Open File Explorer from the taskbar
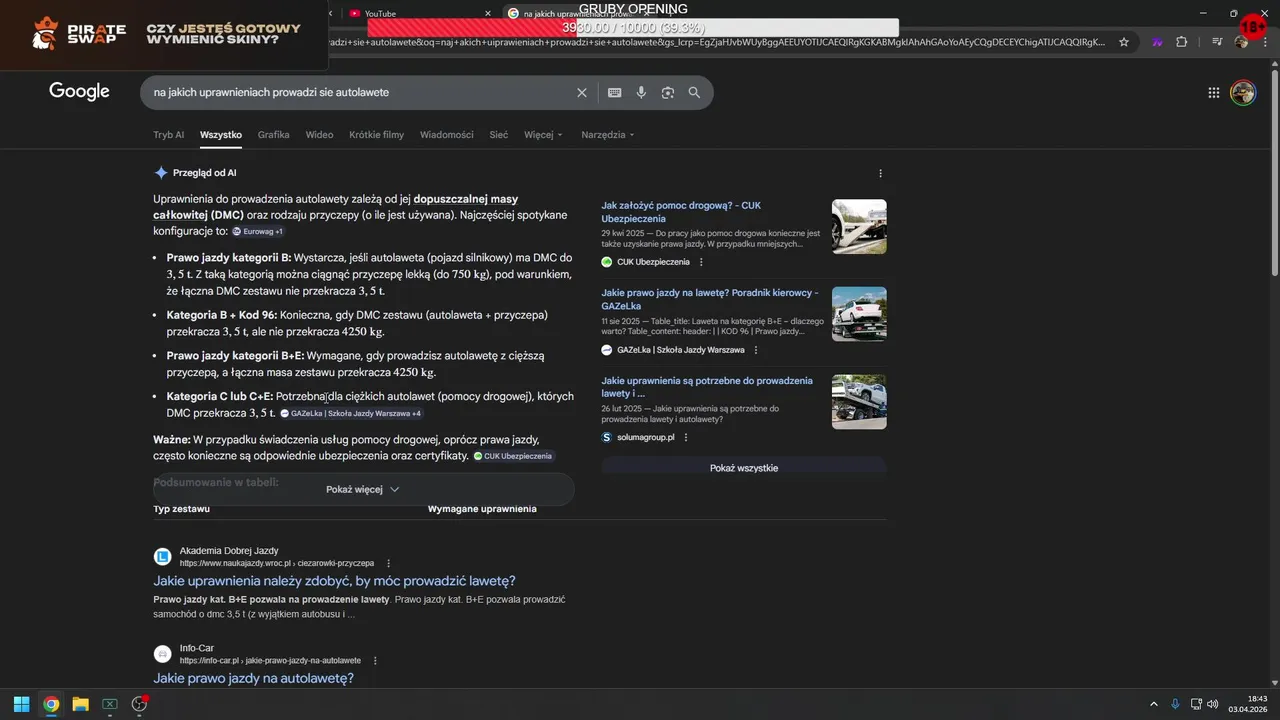 coord(80,704)
